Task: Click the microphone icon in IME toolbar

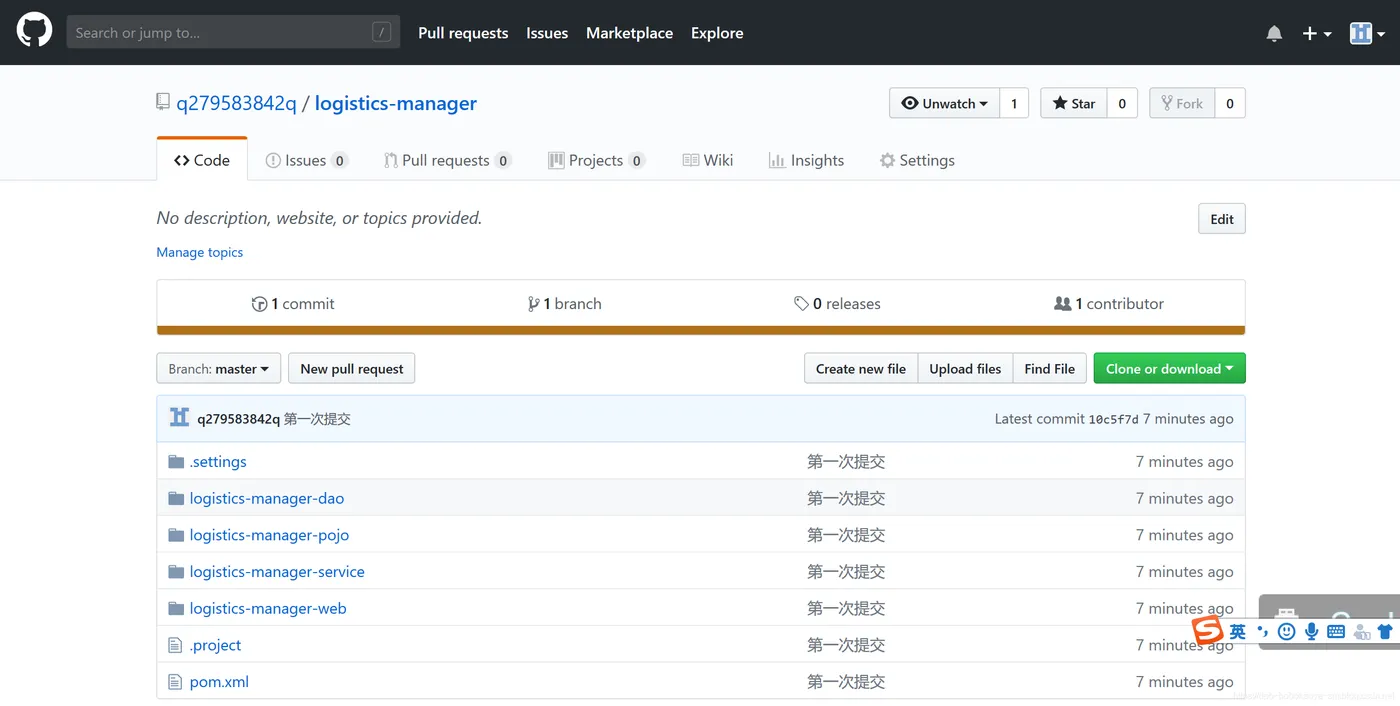Action: click(1311, 631)
